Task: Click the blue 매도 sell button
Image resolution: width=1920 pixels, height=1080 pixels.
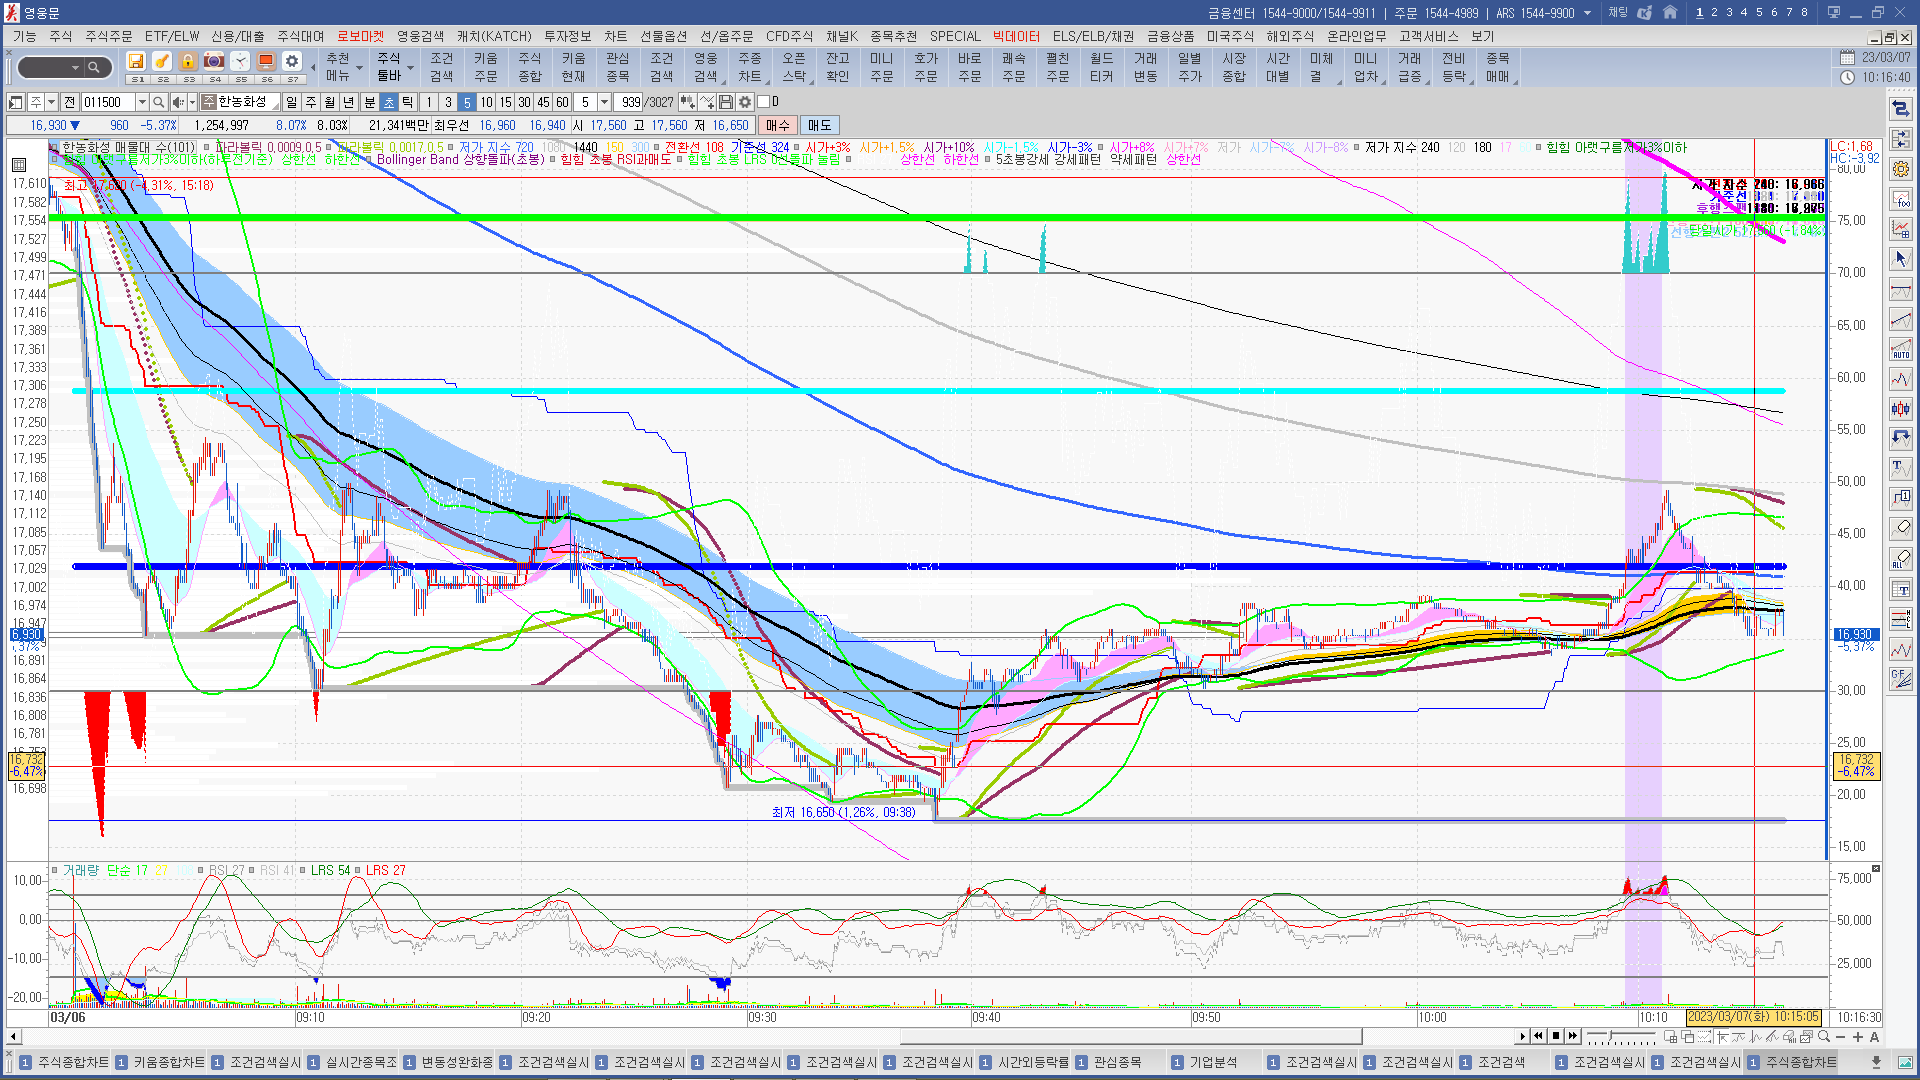Action: (x=819, y=125)
